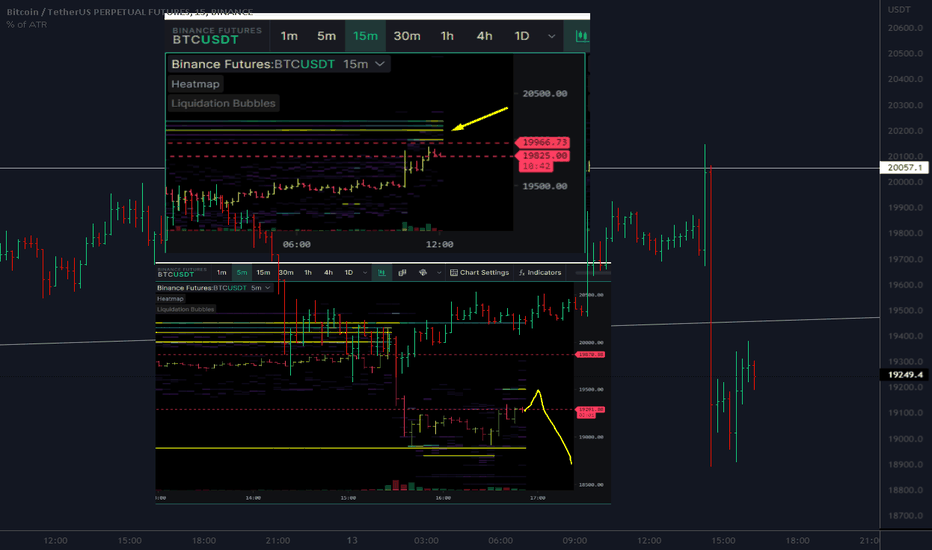Screen dimensions: 932x550
Task: Select 1m timeframe in upper toolbar
Action: tap(289, 36)
